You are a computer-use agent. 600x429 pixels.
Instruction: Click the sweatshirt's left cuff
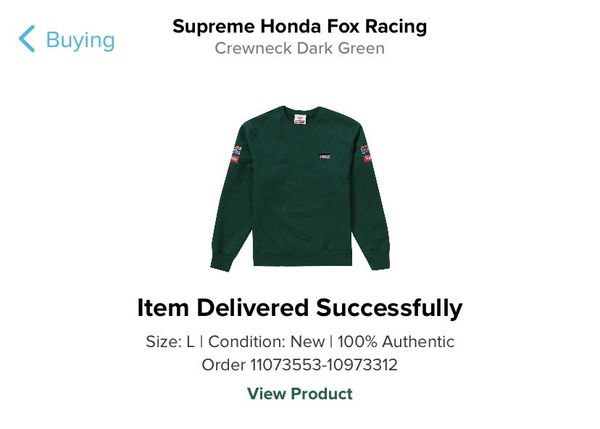221,263
